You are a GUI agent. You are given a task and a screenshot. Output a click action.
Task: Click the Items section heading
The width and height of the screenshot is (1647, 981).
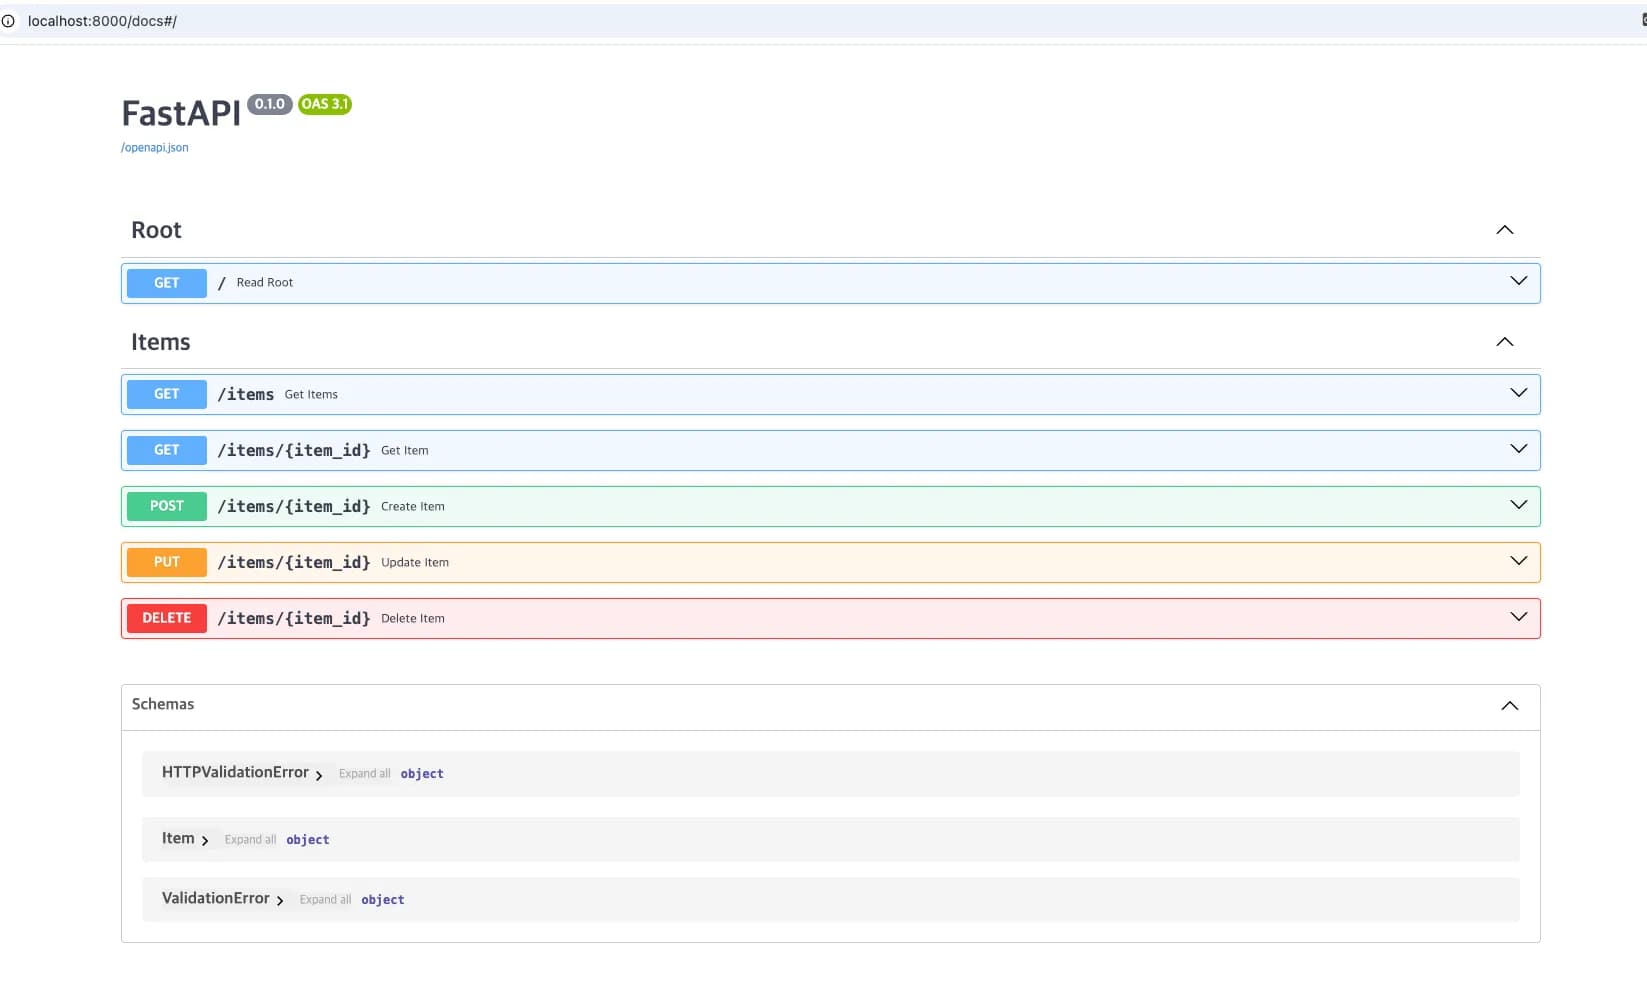tap(161, 342)
